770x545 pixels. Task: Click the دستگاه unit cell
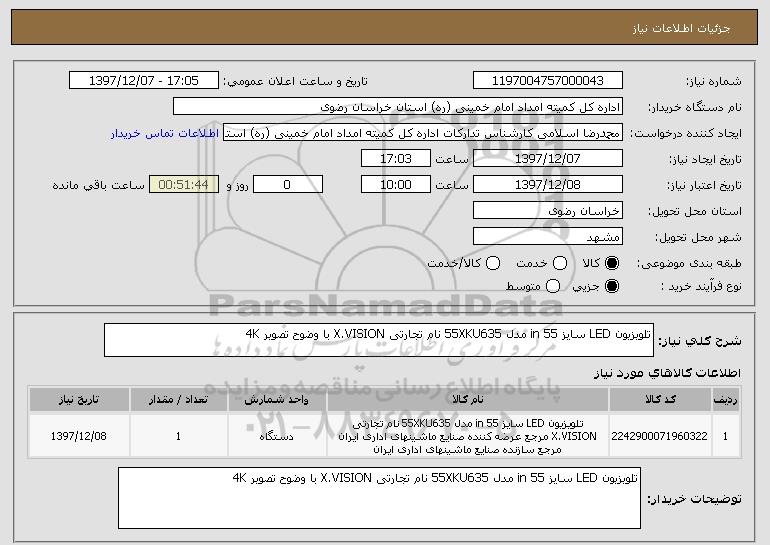pyautogui.click(x=277, y=436)
